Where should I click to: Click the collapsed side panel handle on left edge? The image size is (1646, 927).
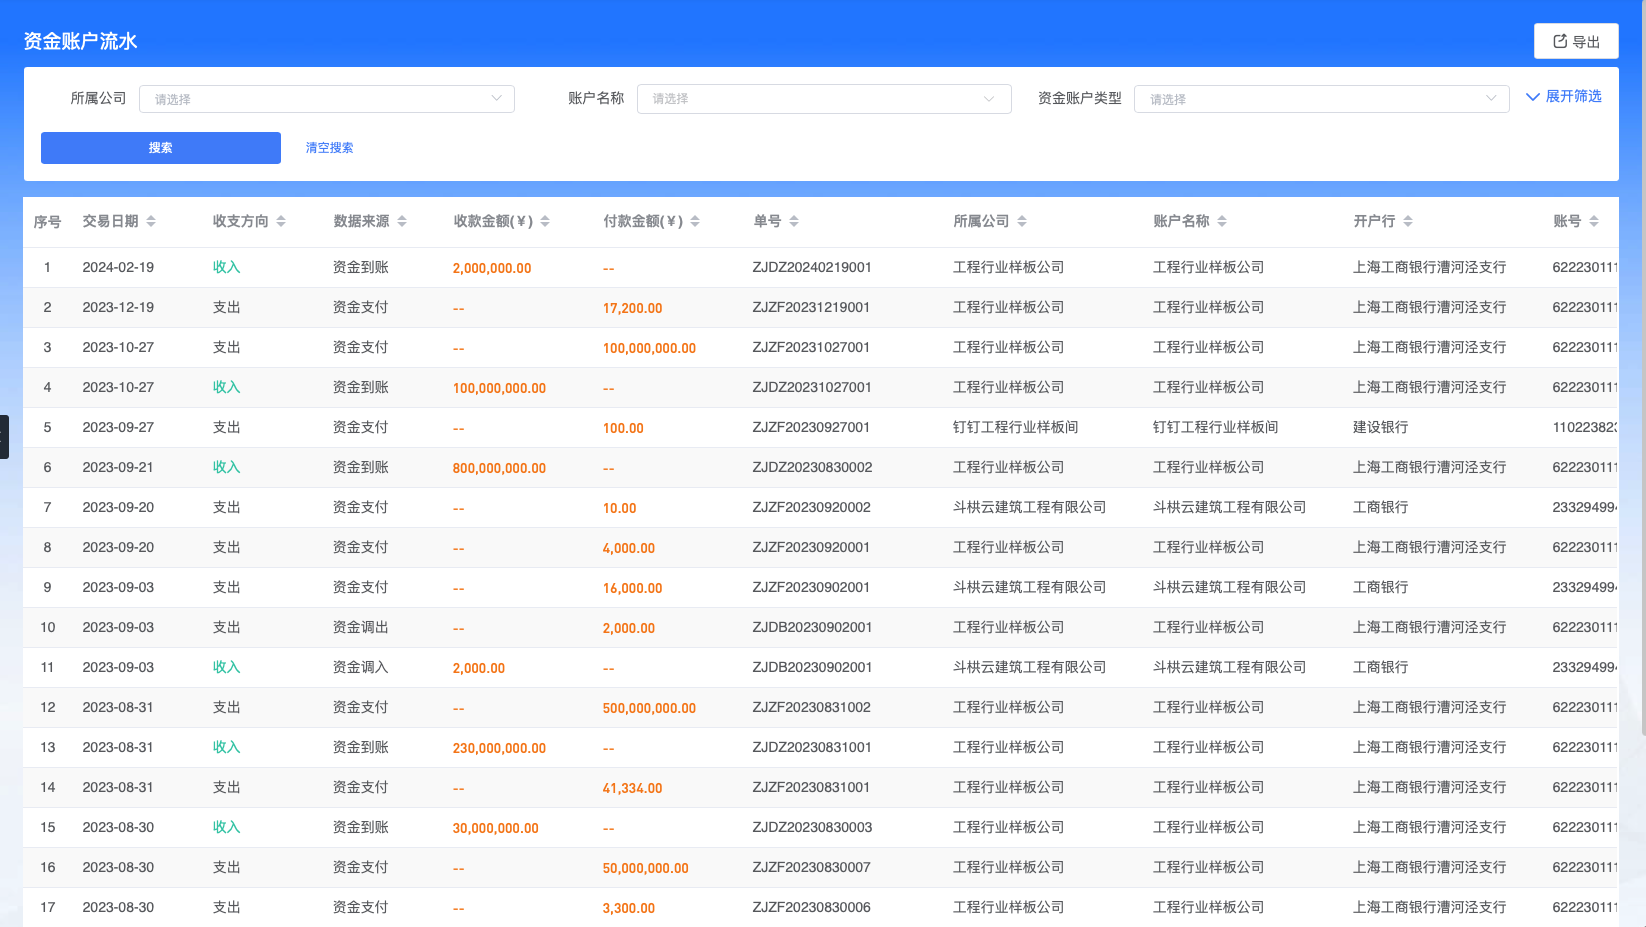pyautogui.click(x=4, y=436)
